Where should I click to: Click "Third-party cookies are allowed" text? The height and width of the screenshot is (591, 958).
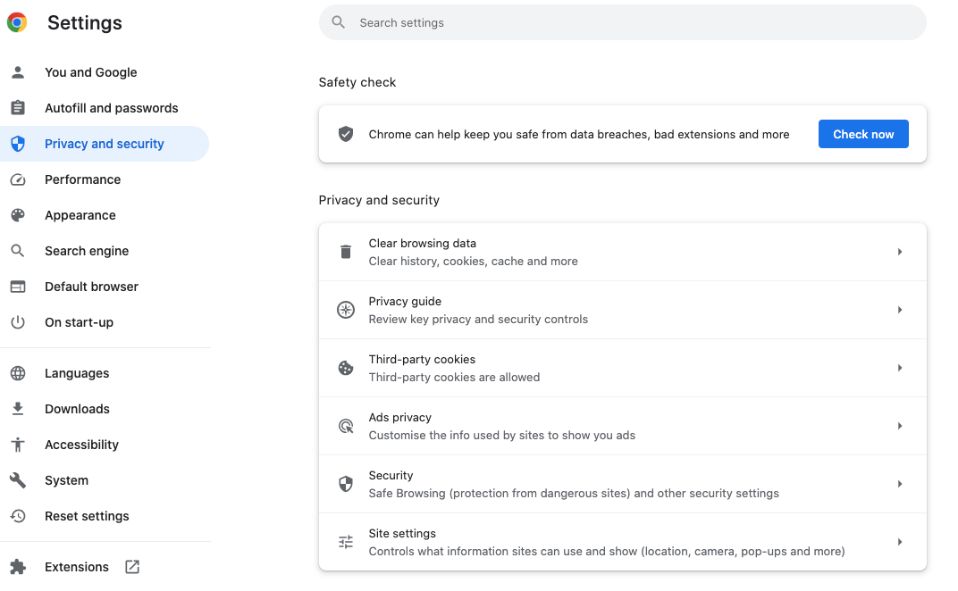[454, 377]
